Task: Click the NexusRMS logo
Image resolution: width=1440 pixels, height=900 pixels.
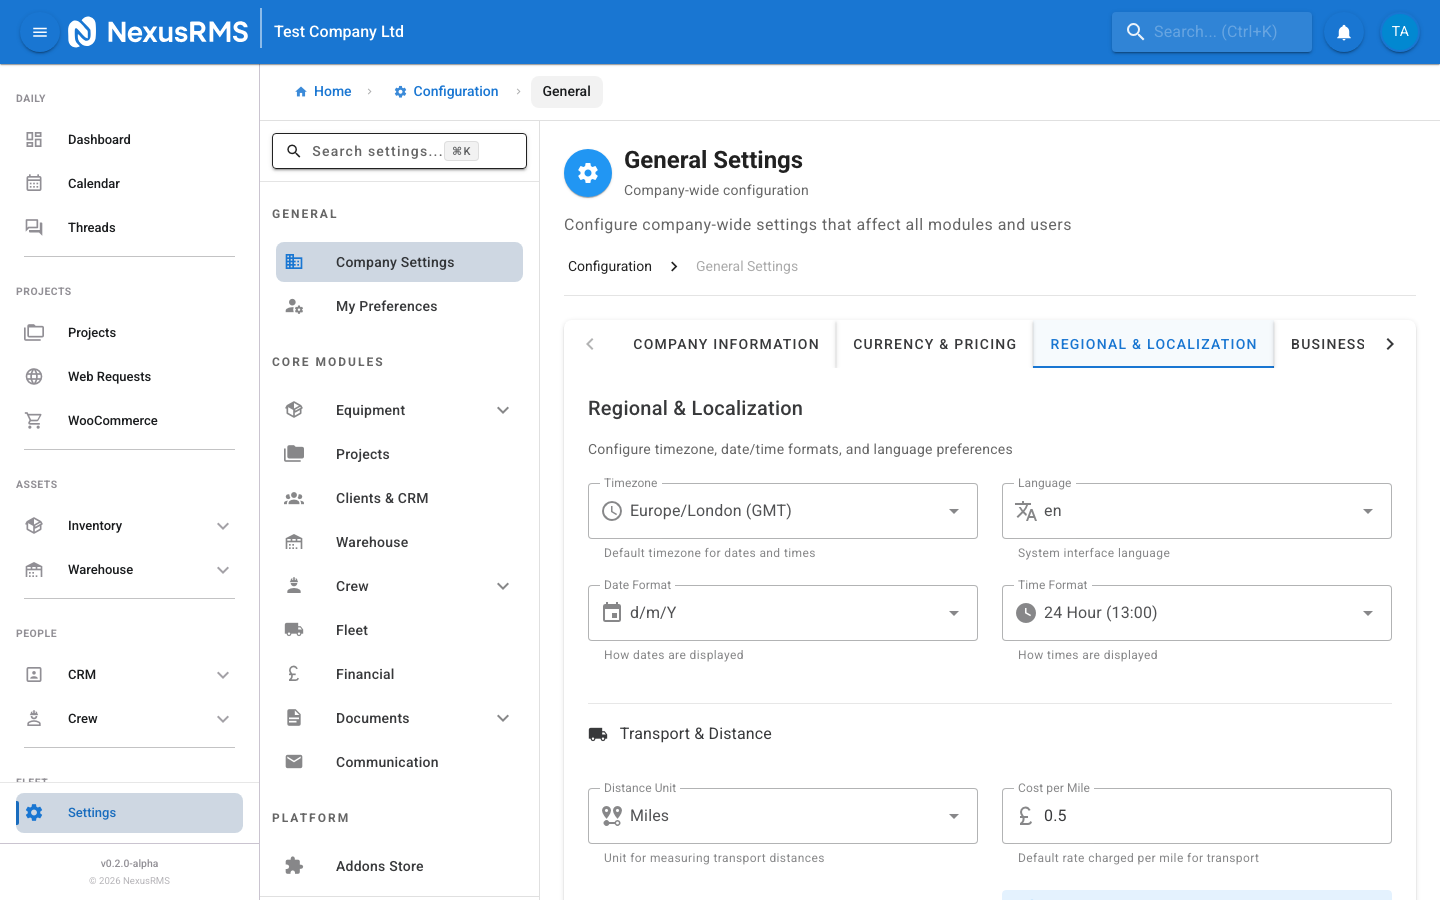Action: pyautogui.click(x=158, y=31)
